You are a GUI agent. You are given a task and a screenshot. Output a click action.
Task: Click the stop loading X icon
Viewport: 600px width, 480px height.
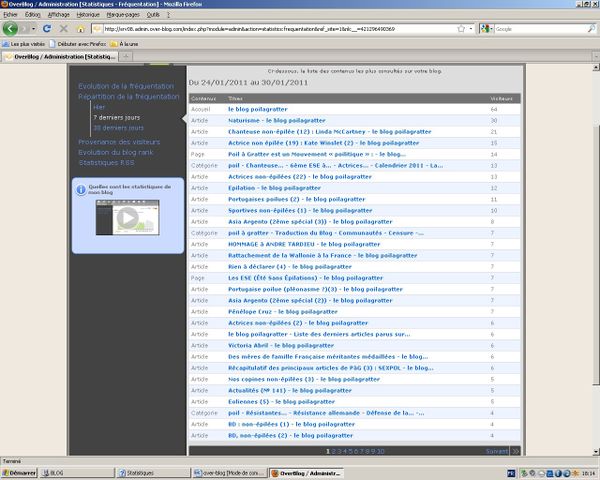64,29
